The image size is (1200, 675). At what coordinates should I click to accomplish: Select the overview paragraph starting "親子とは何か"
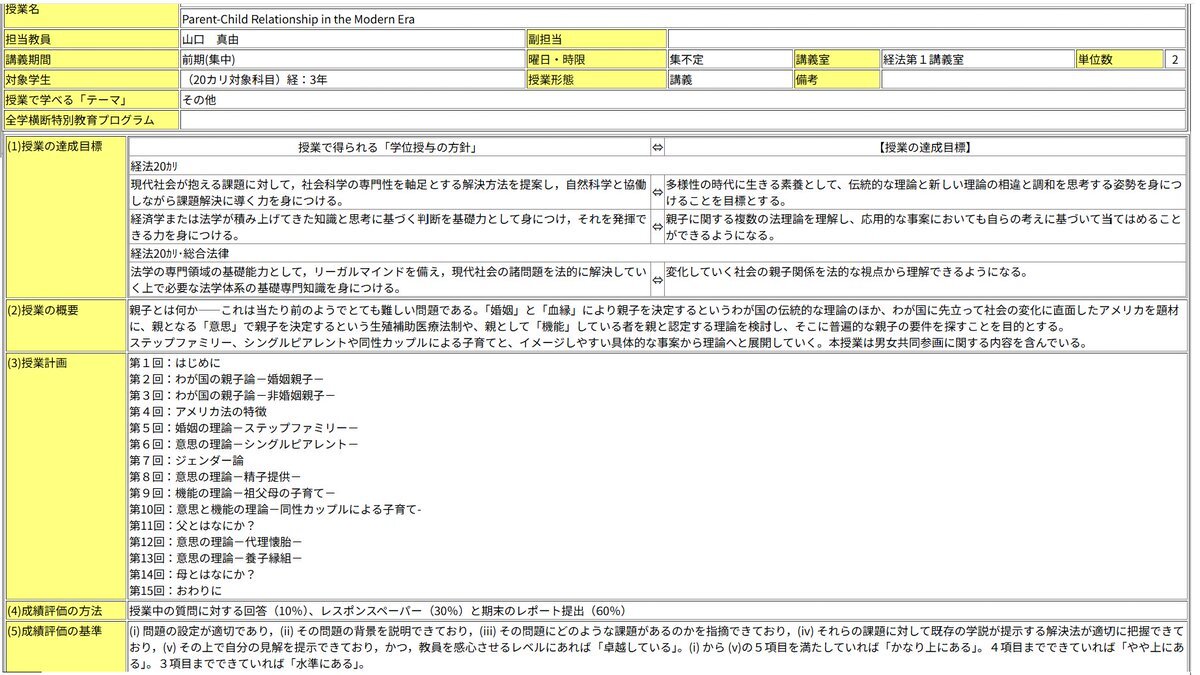pyautogui.click(x=657, y=326)
